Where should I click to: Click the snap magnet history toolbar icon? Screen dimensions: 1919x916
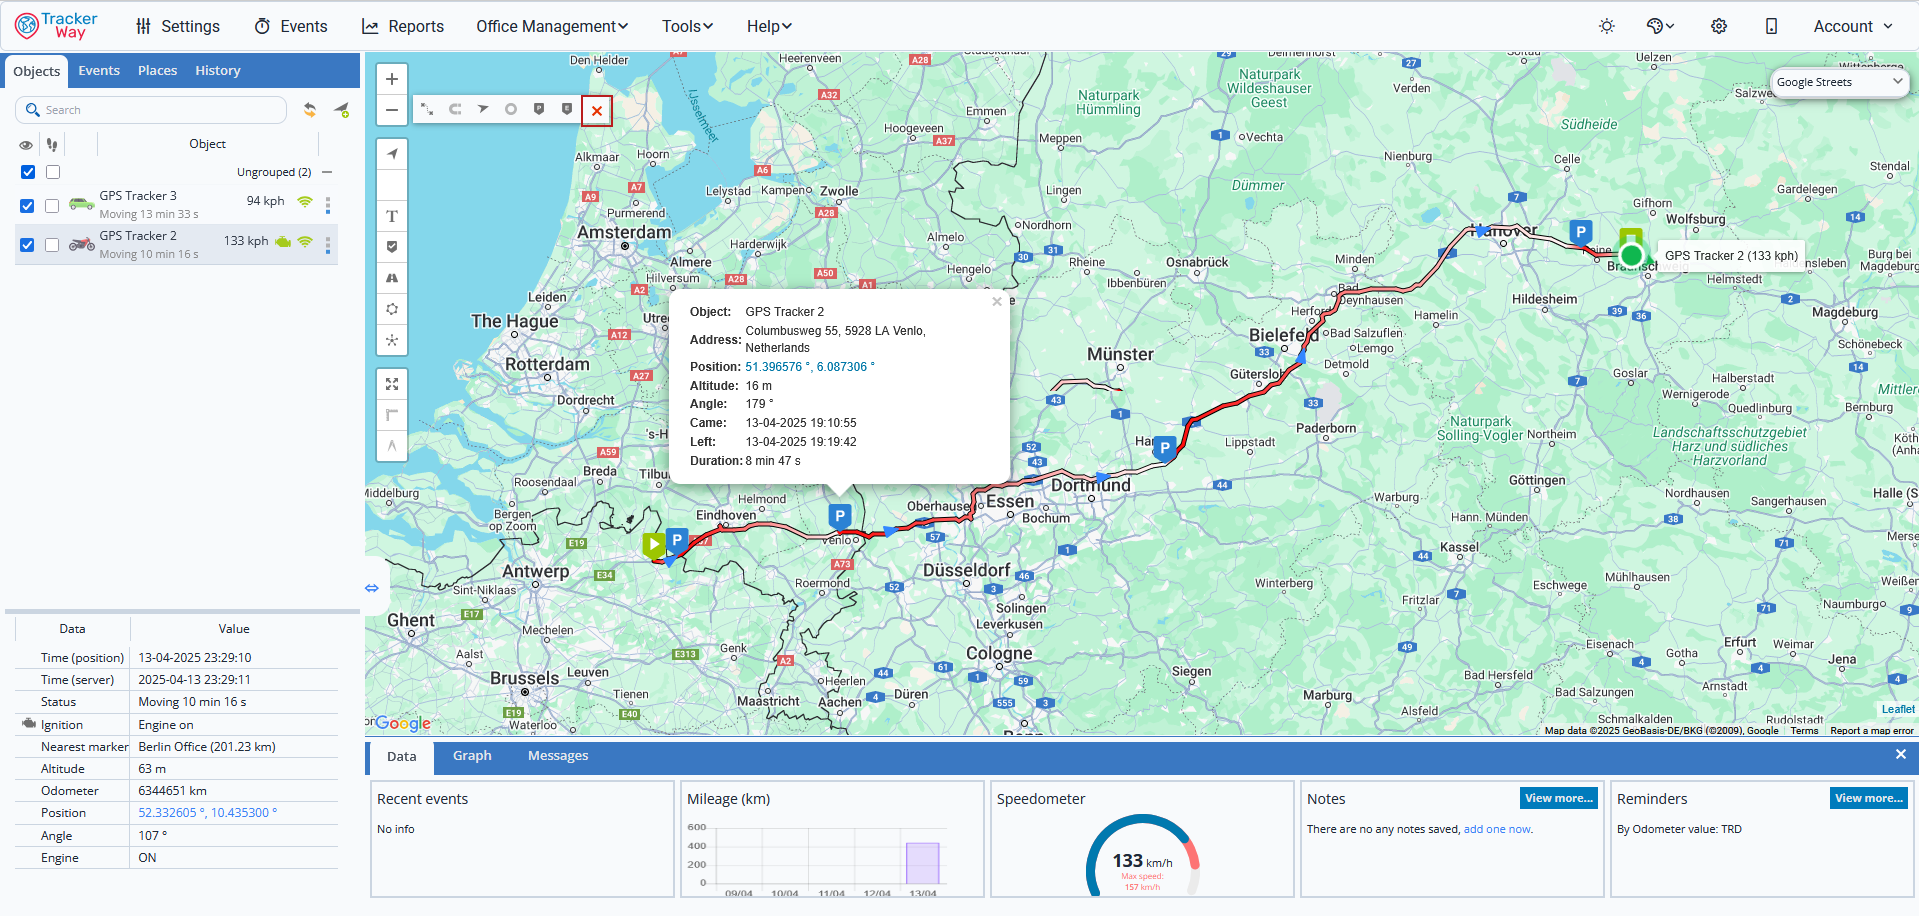pos(455,109)
